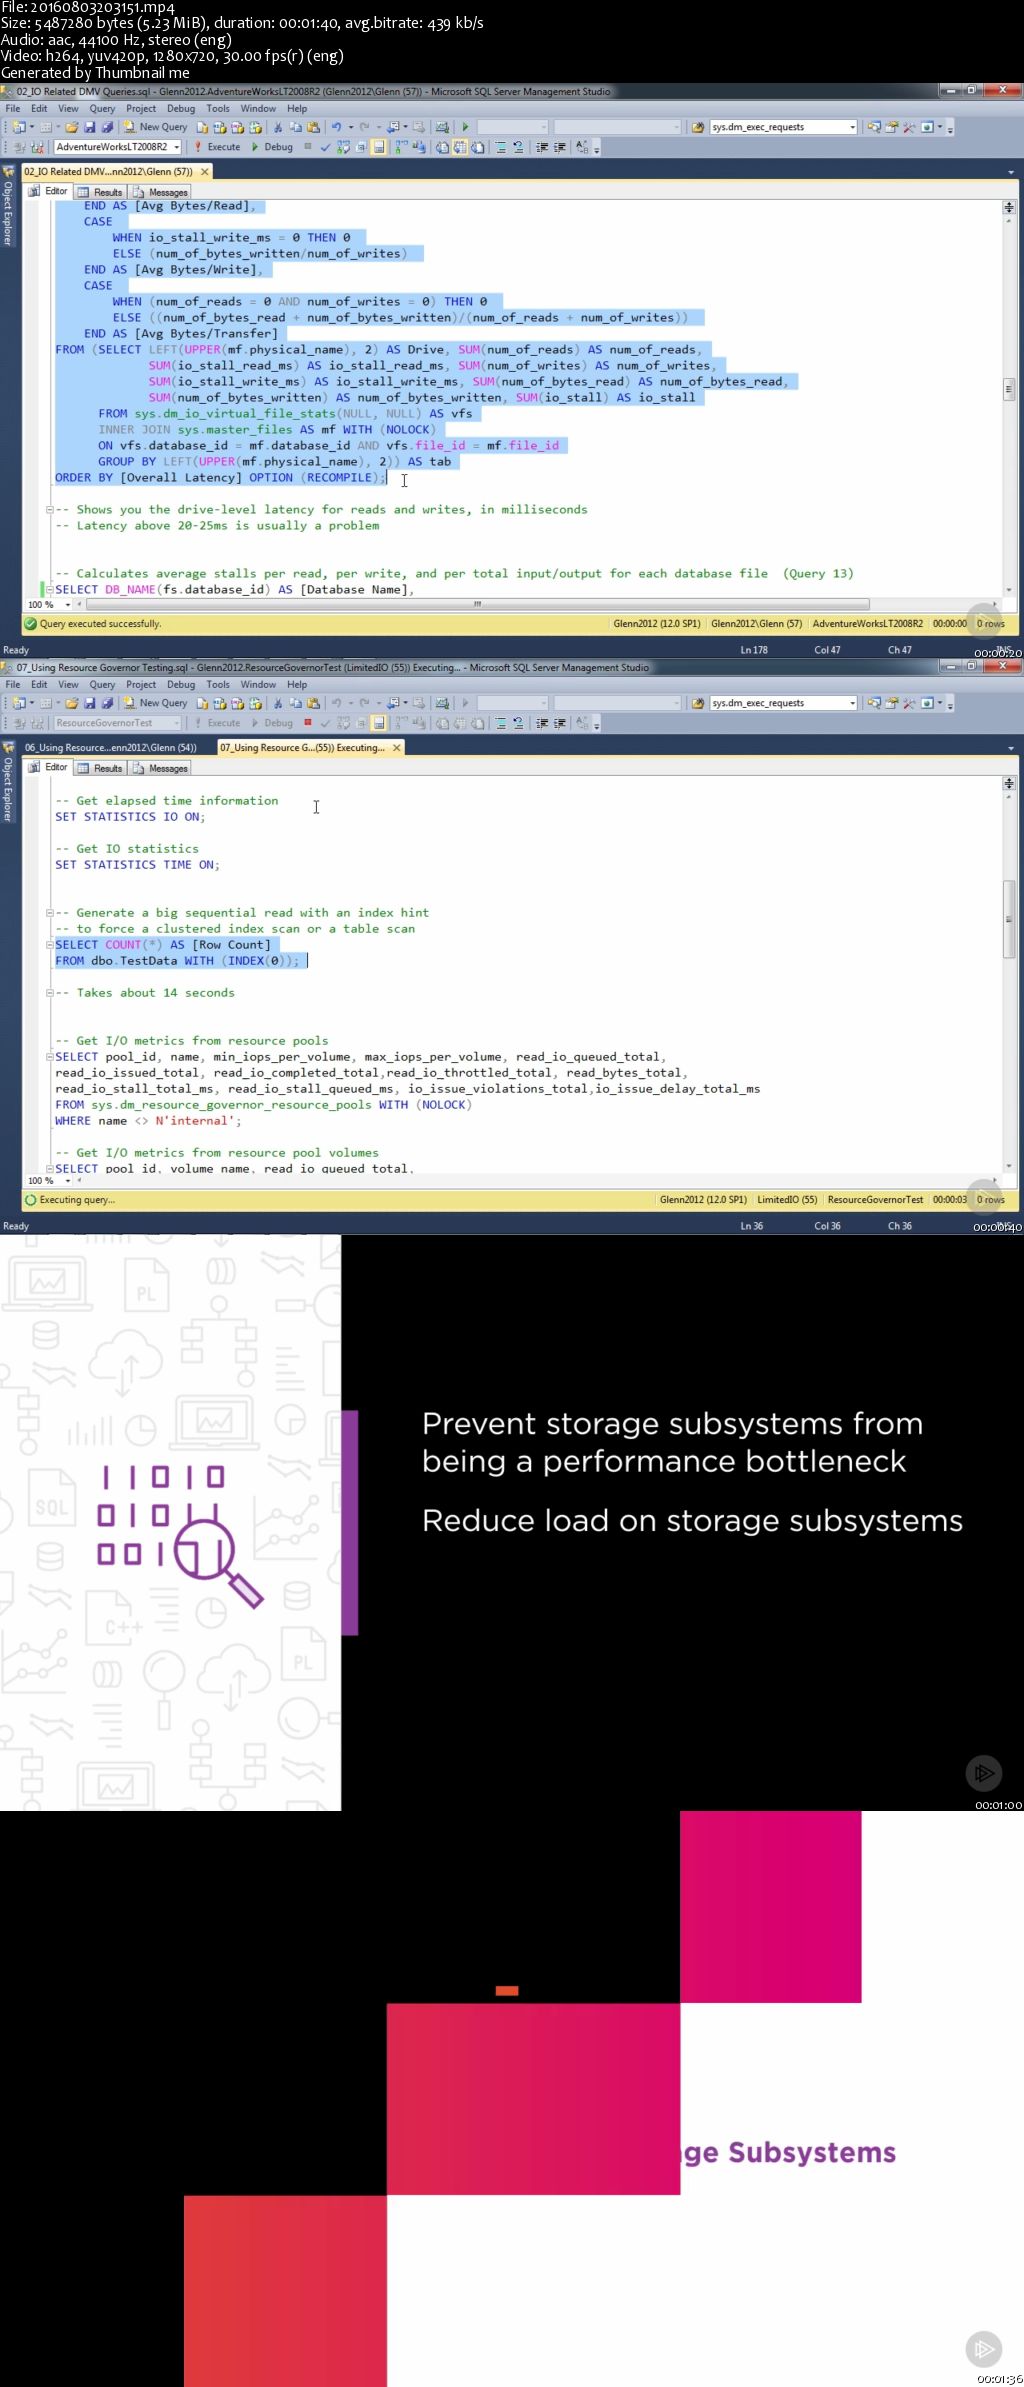Click Paste icon in DMV Queries window
This screenshot has width=1024, height=2387.
(314, 127)
